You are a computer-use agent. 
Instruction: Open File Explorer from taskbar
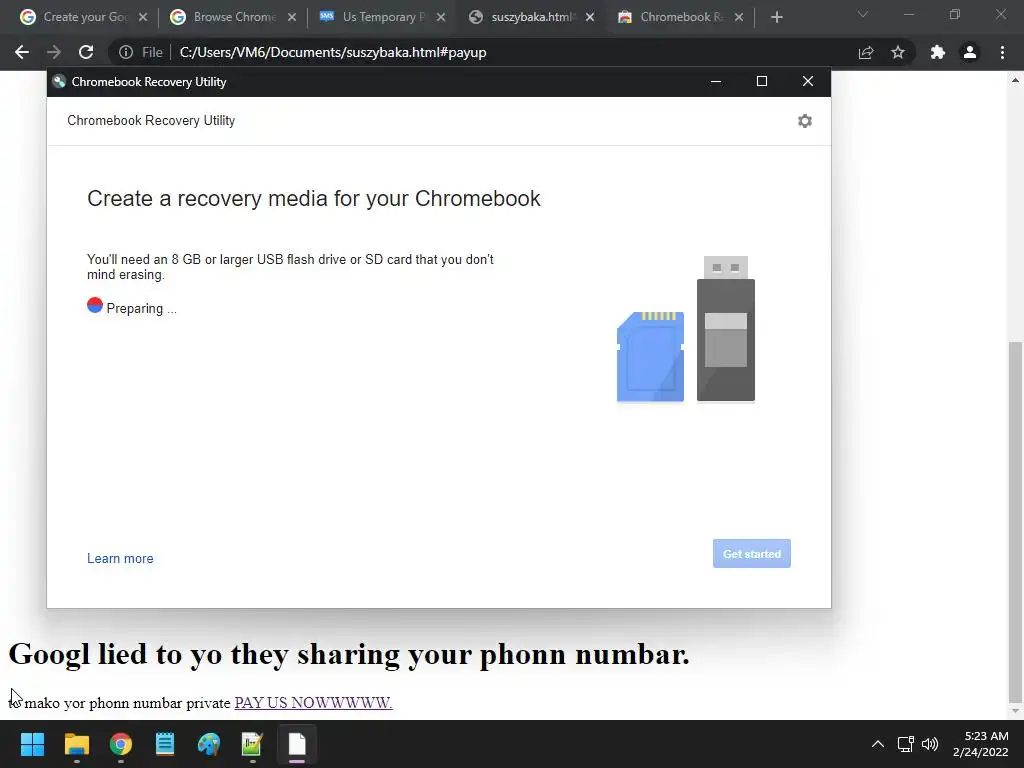pos(76,744)
